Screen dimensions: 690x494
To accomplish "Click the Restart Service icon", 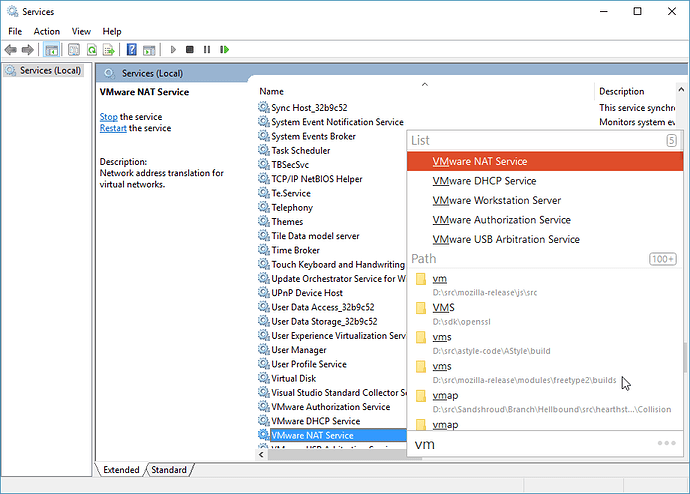I will click(224, 50).
